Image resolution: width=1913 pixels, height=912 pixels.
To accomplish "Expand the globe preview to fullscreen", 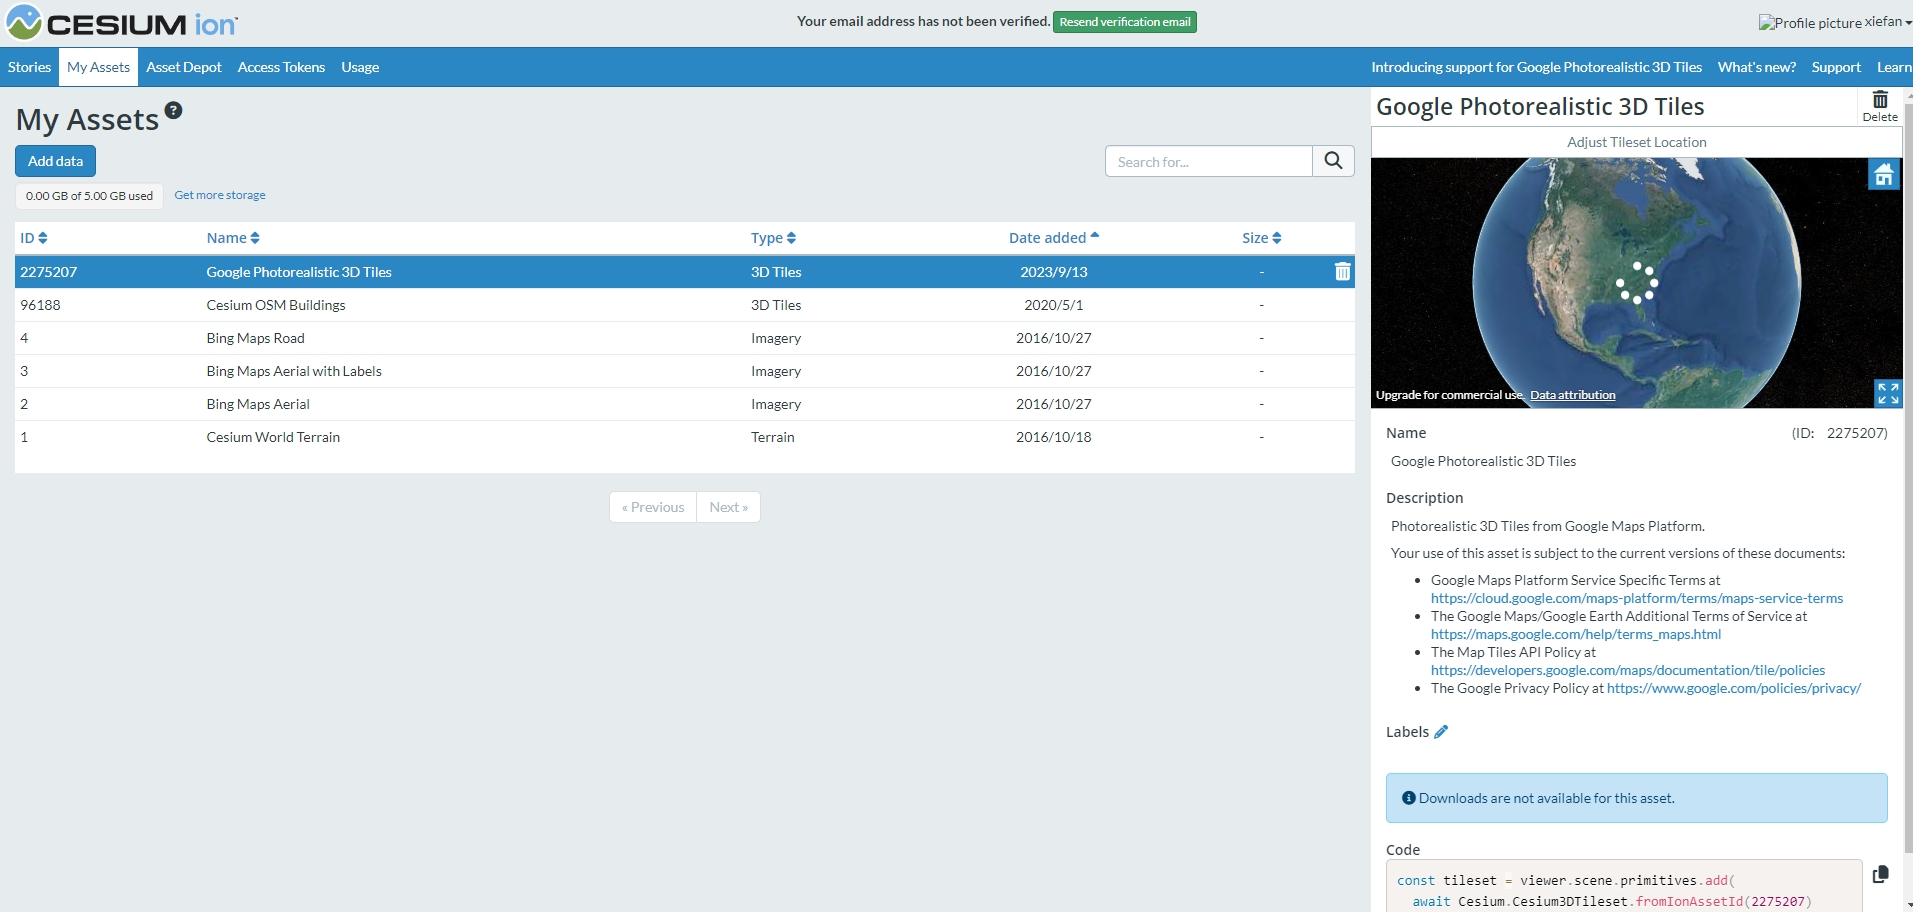I will click(x=1888, y=393).
